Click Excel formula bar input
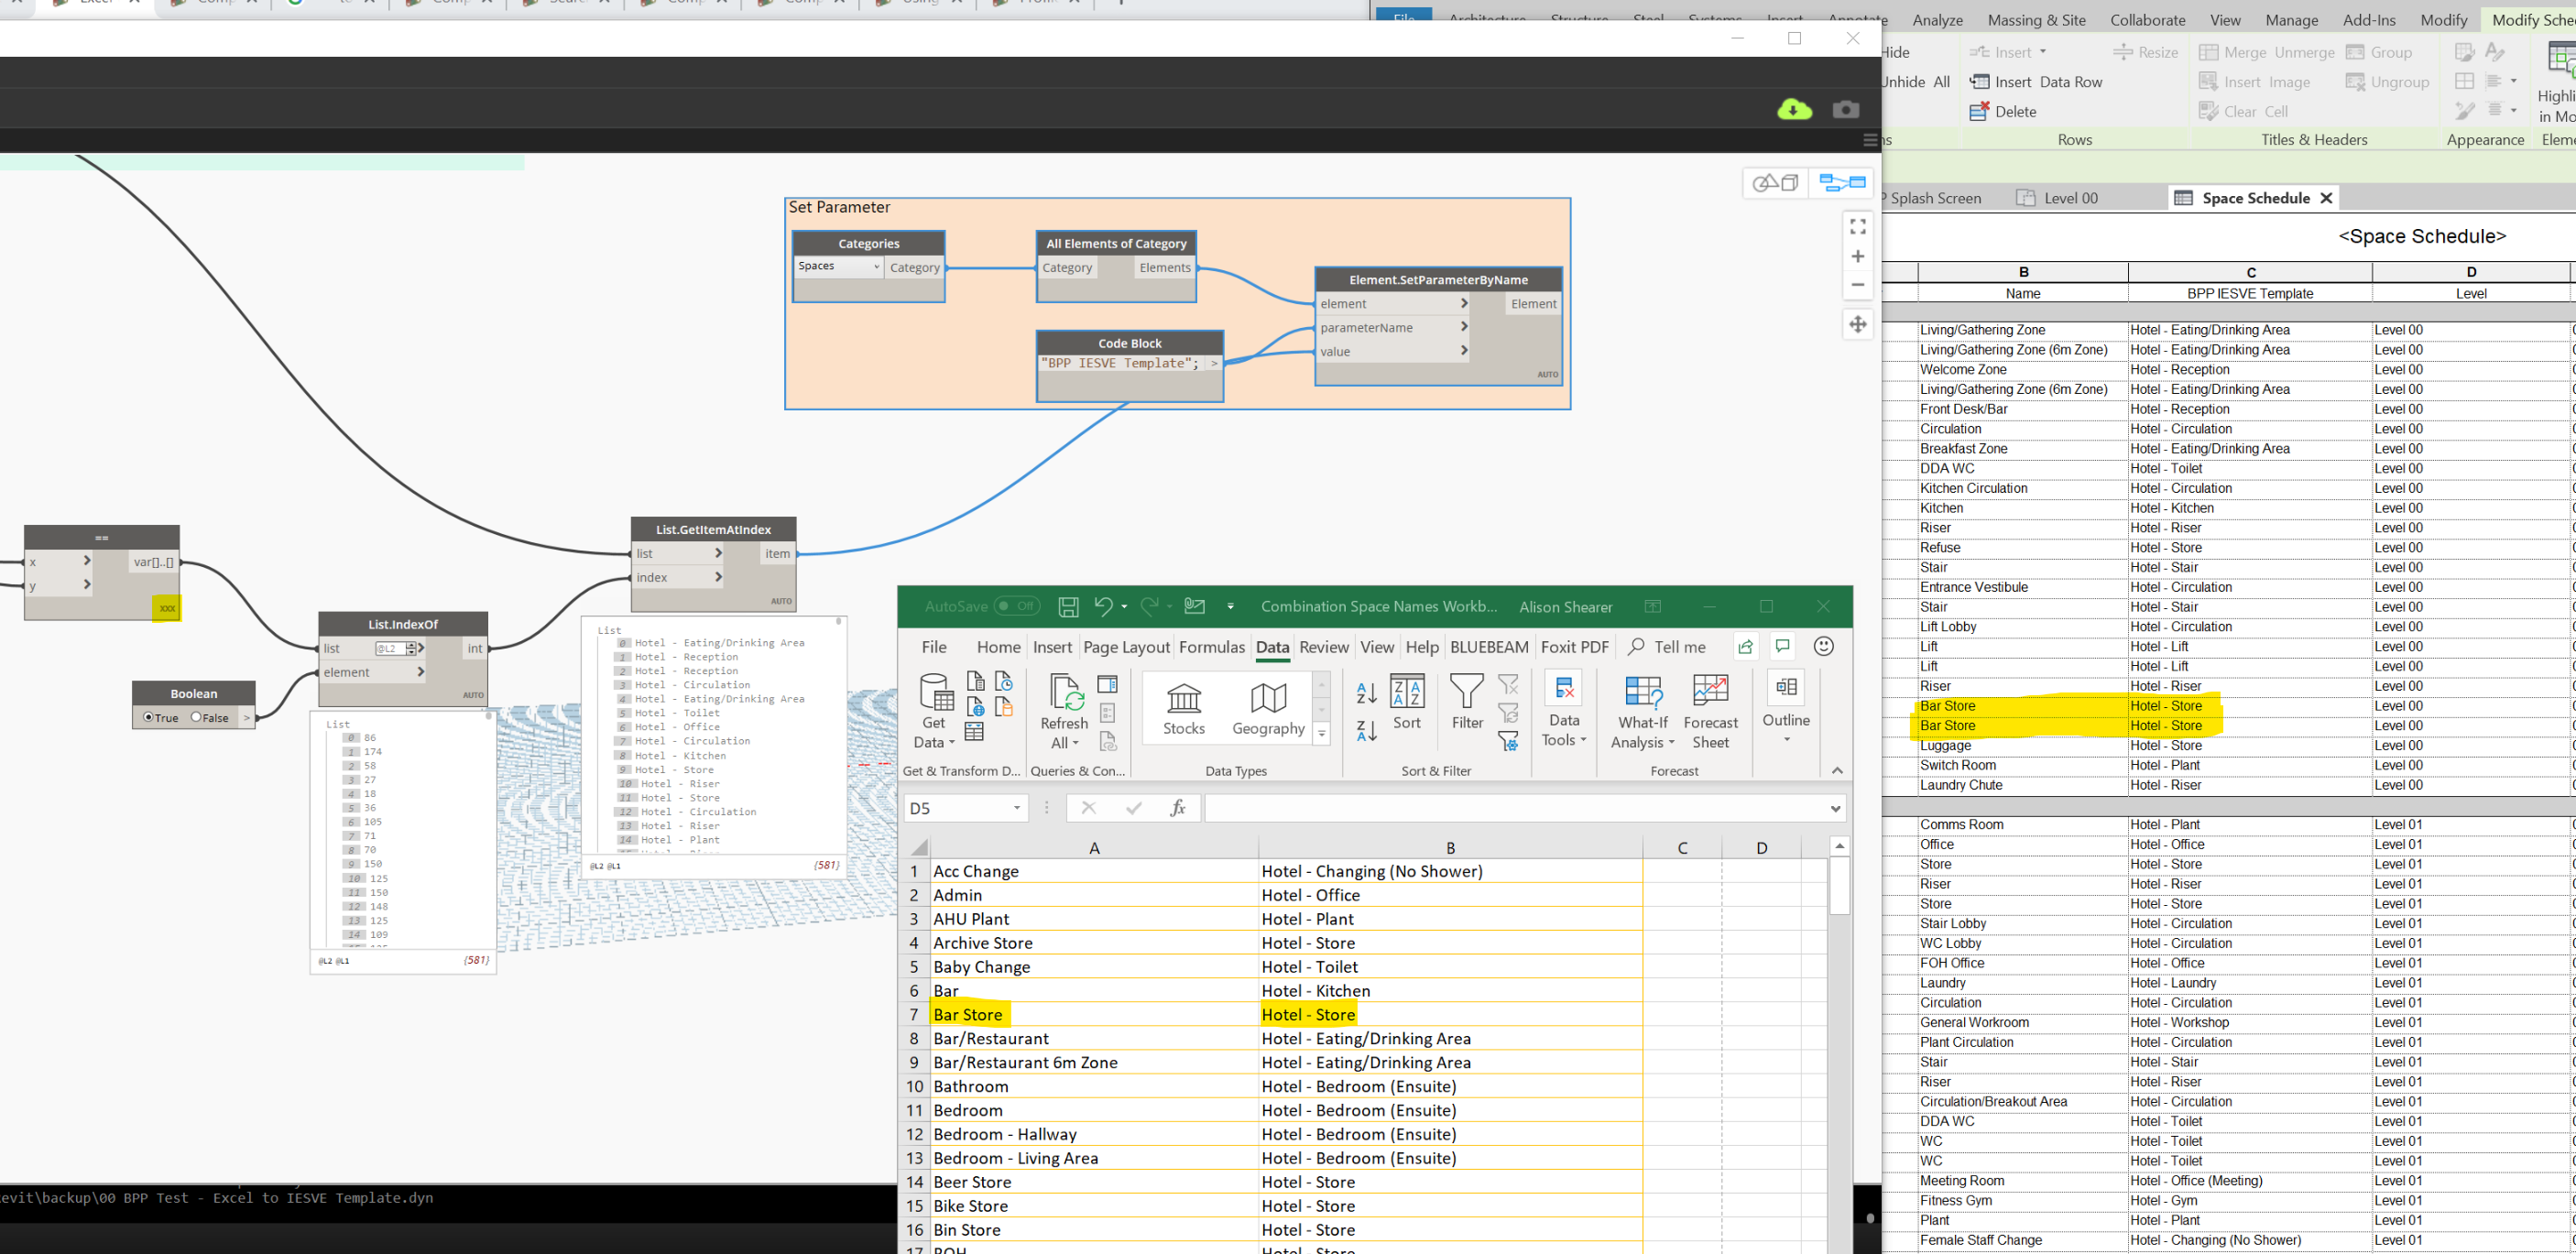This screenshot has height=1254, width=2576. click(1514, 808)
